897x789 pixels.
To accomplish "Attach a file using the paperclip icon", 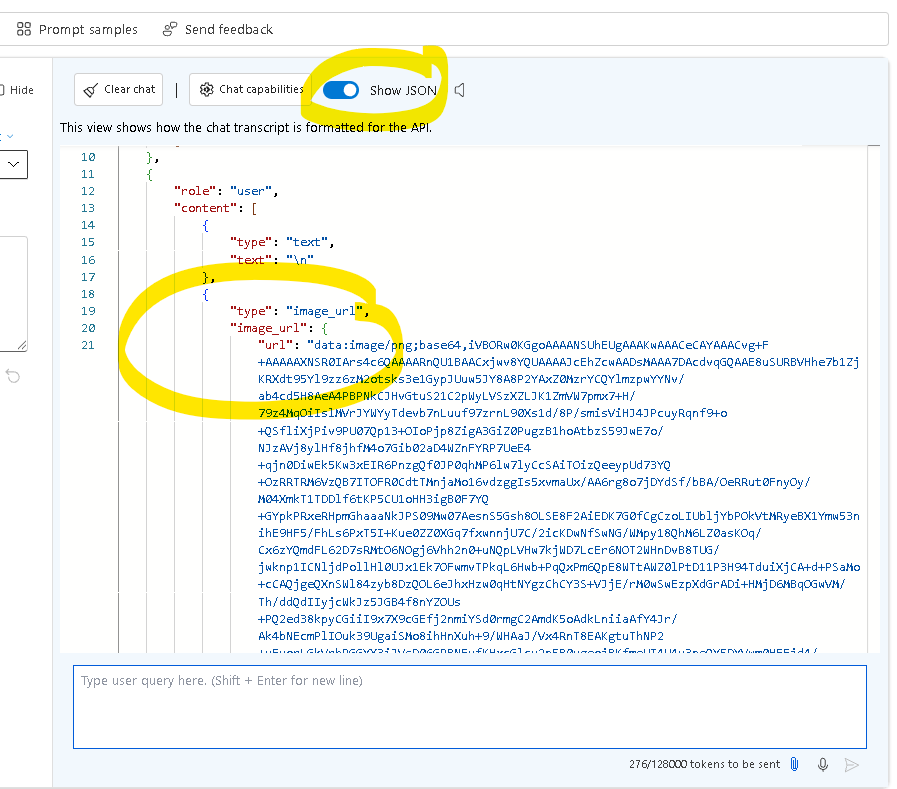I will (795, 764).
